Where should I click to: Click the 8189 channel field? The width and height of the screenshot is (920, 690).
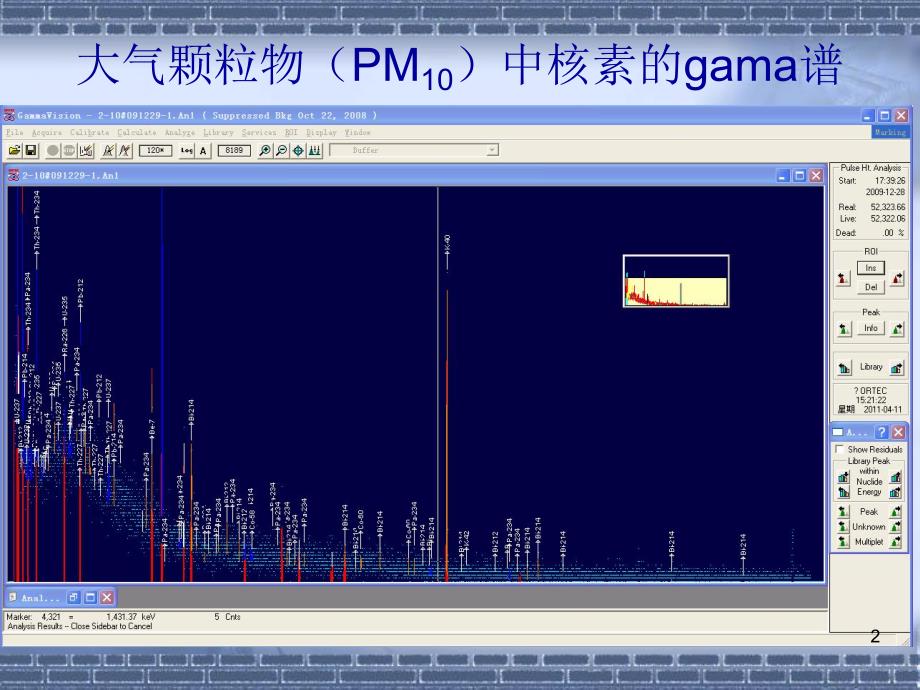coord(234,150)
